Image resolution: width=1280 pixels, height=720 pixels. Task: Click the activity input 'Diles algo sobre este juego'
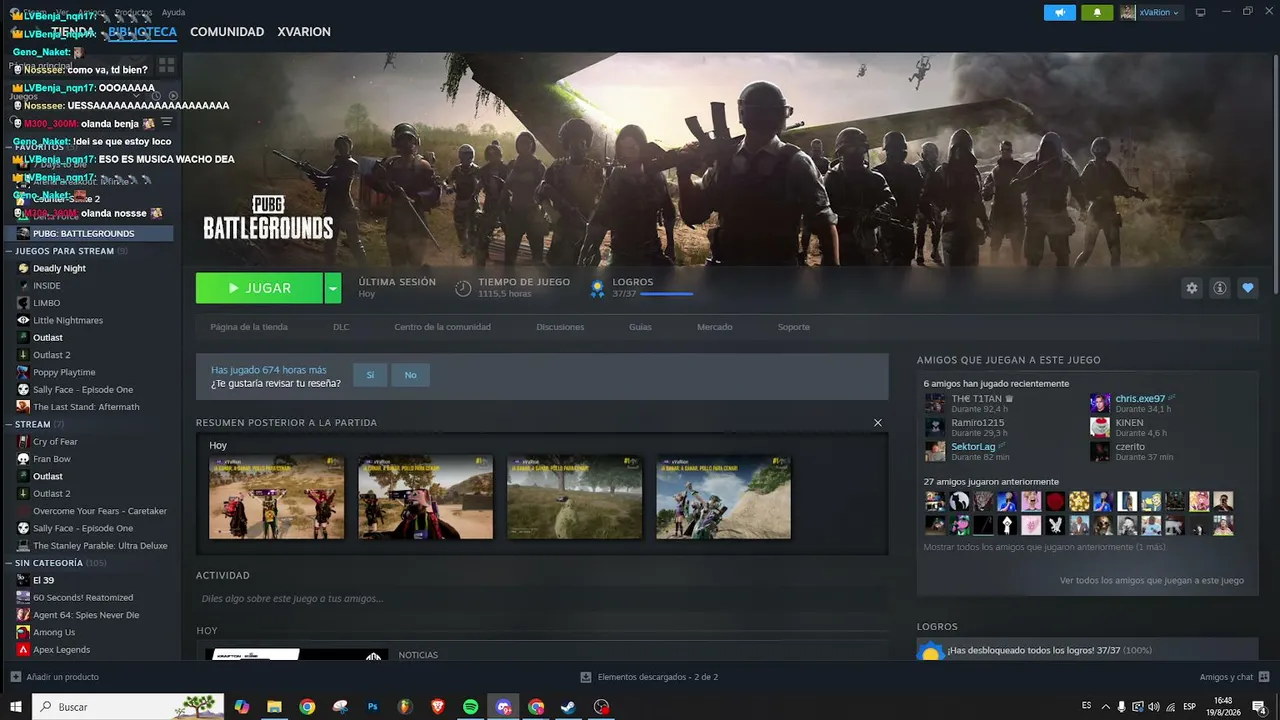540,598
